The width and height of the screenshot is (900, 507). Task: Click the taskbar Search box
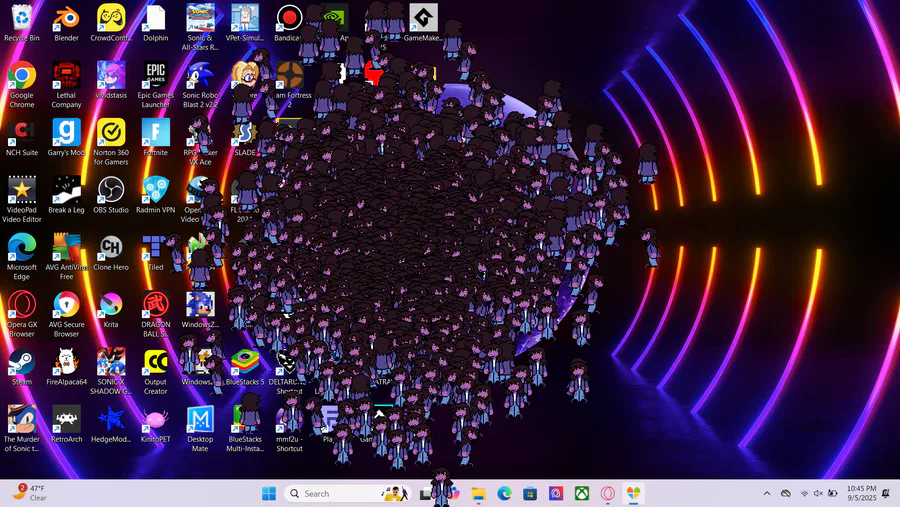coord(348,493)
